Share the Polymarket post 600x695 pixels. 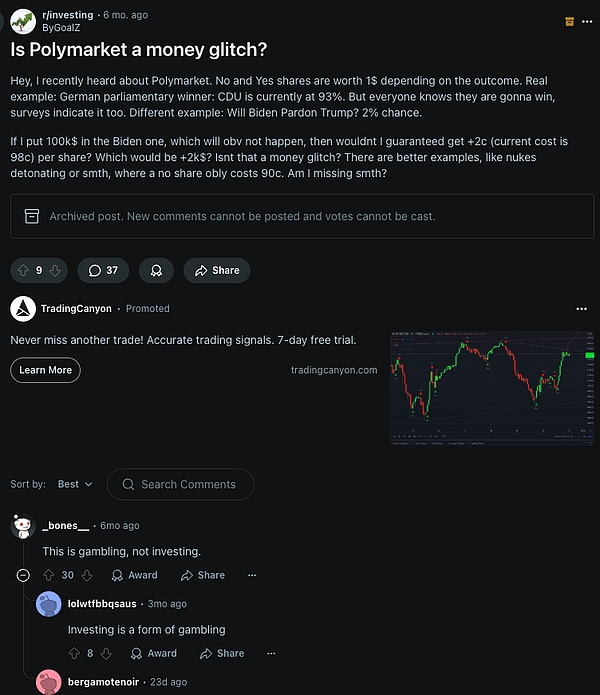[x=217, y=270]
